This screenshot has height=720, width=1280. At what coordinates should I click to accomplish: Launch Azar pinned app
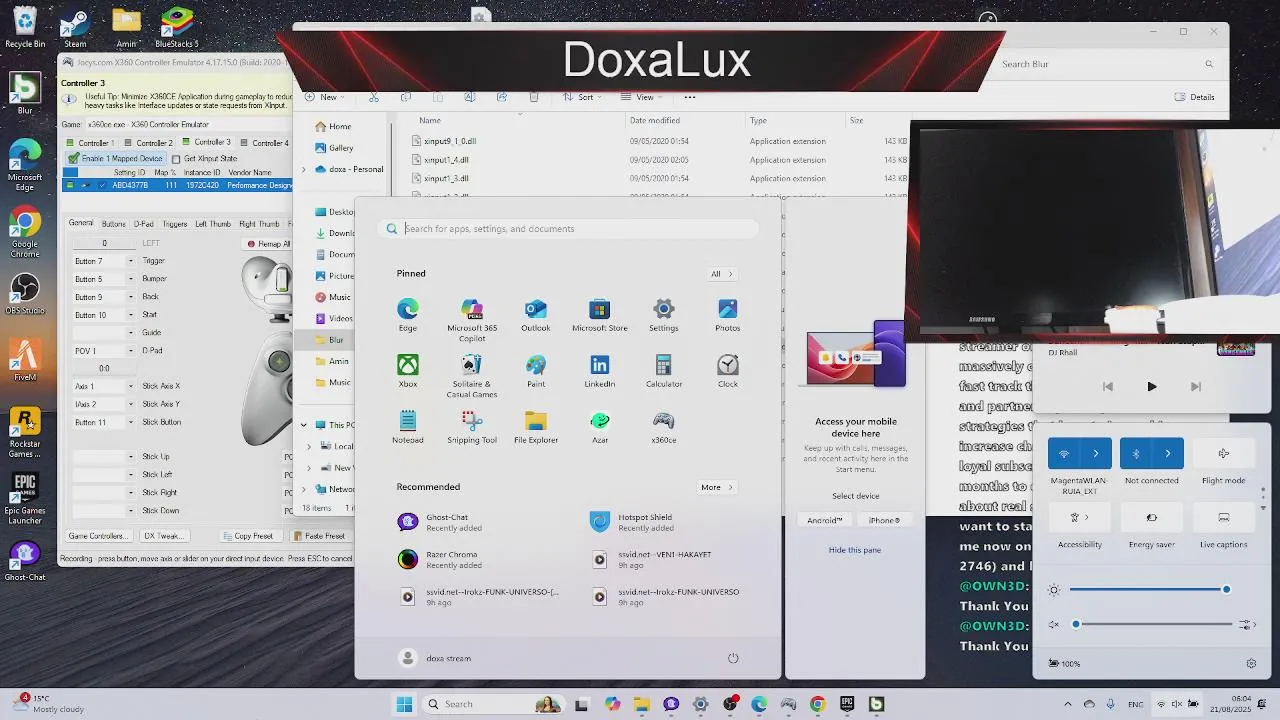600,427
